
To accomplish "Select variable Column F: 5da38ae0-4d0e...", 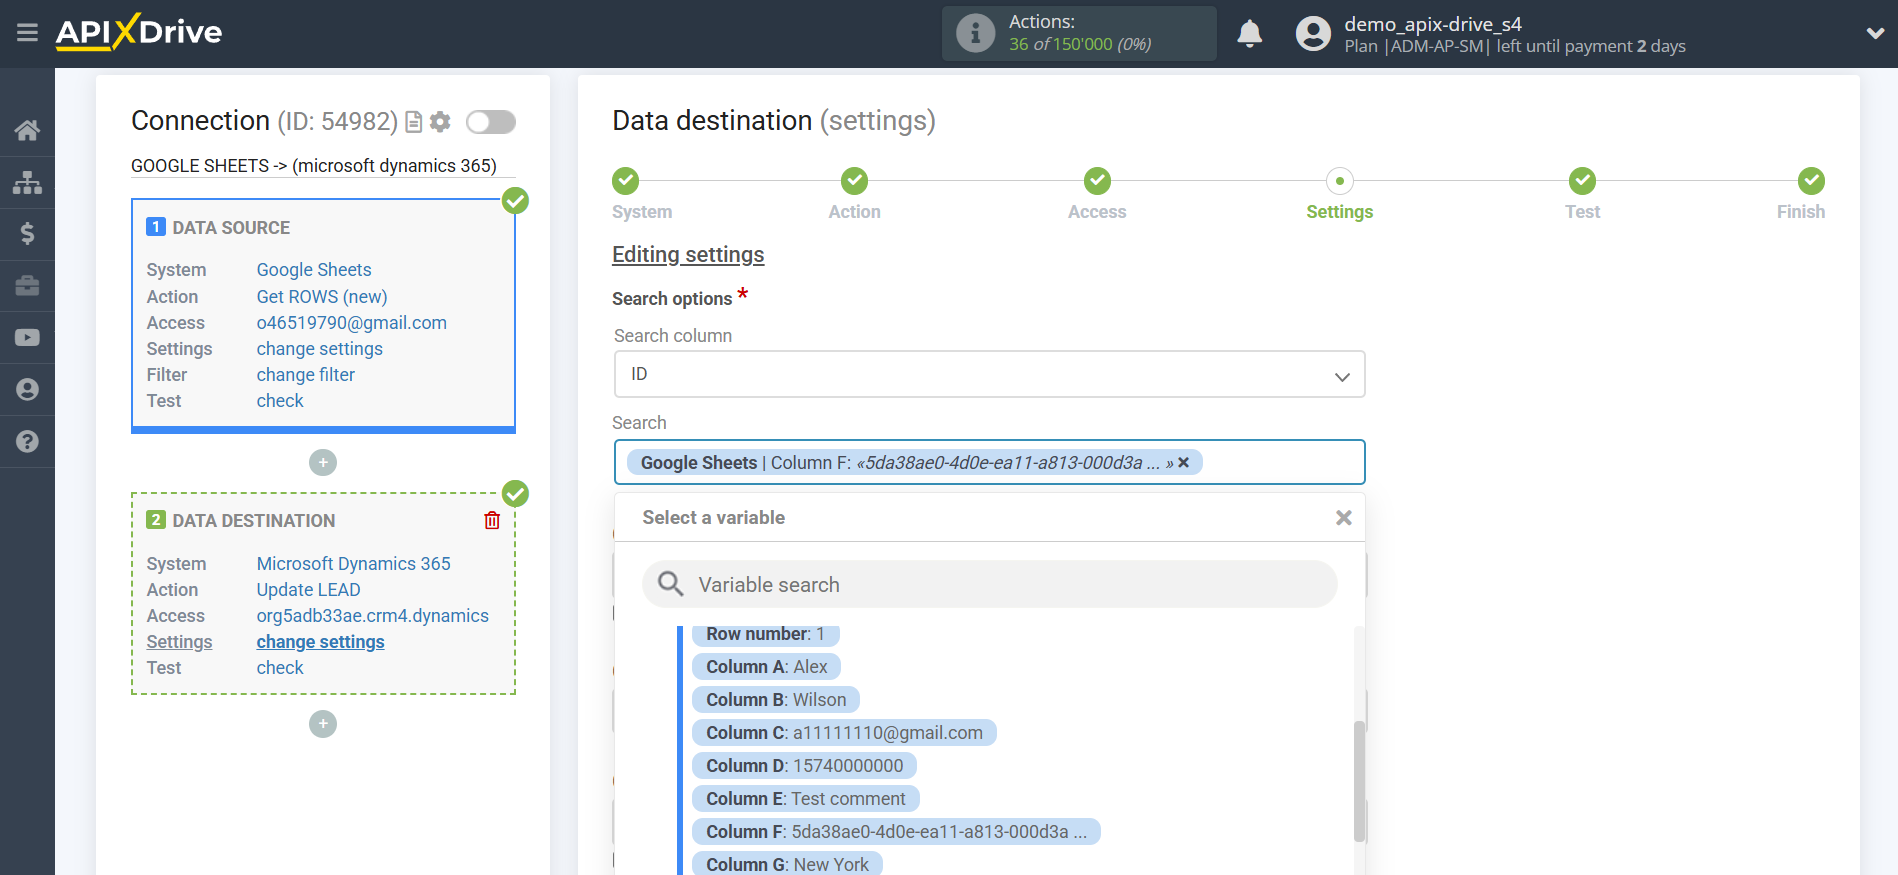I will [897, 832].
